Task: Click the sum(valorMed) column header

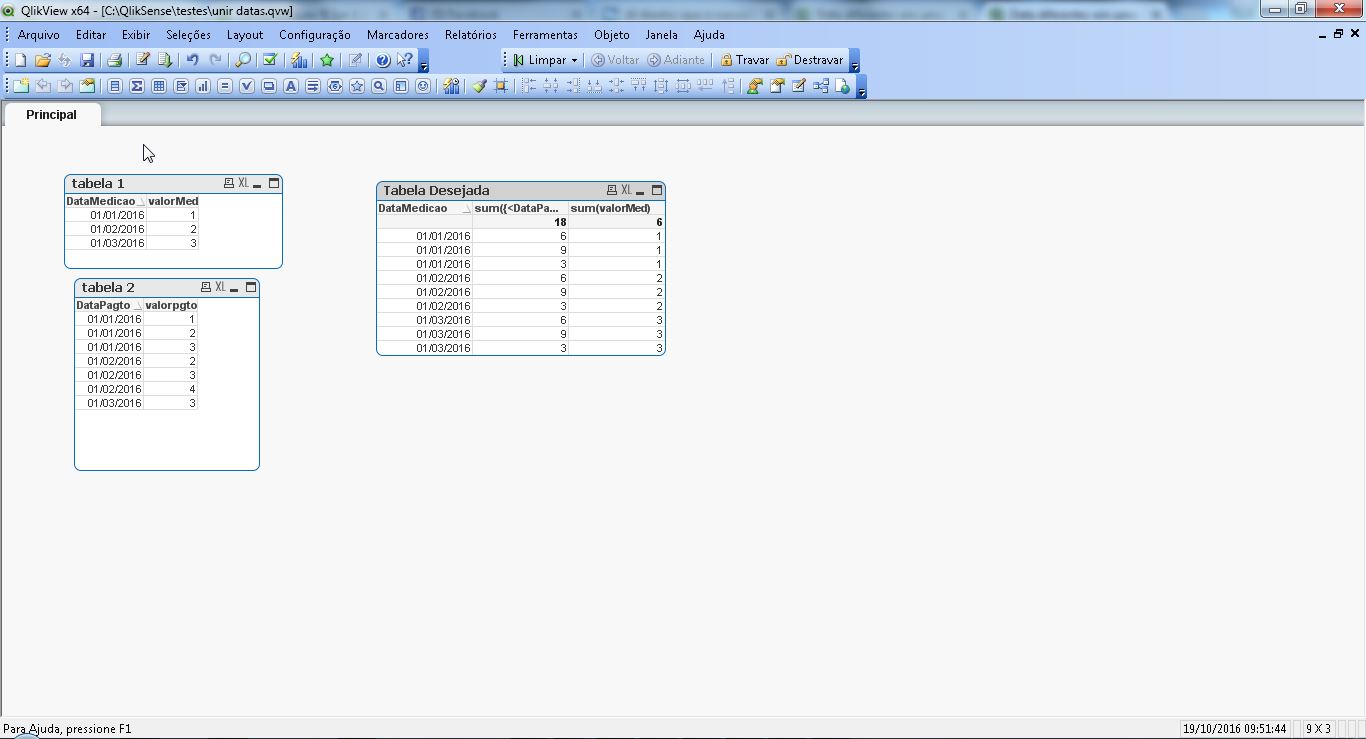Action: pos(616,208)
